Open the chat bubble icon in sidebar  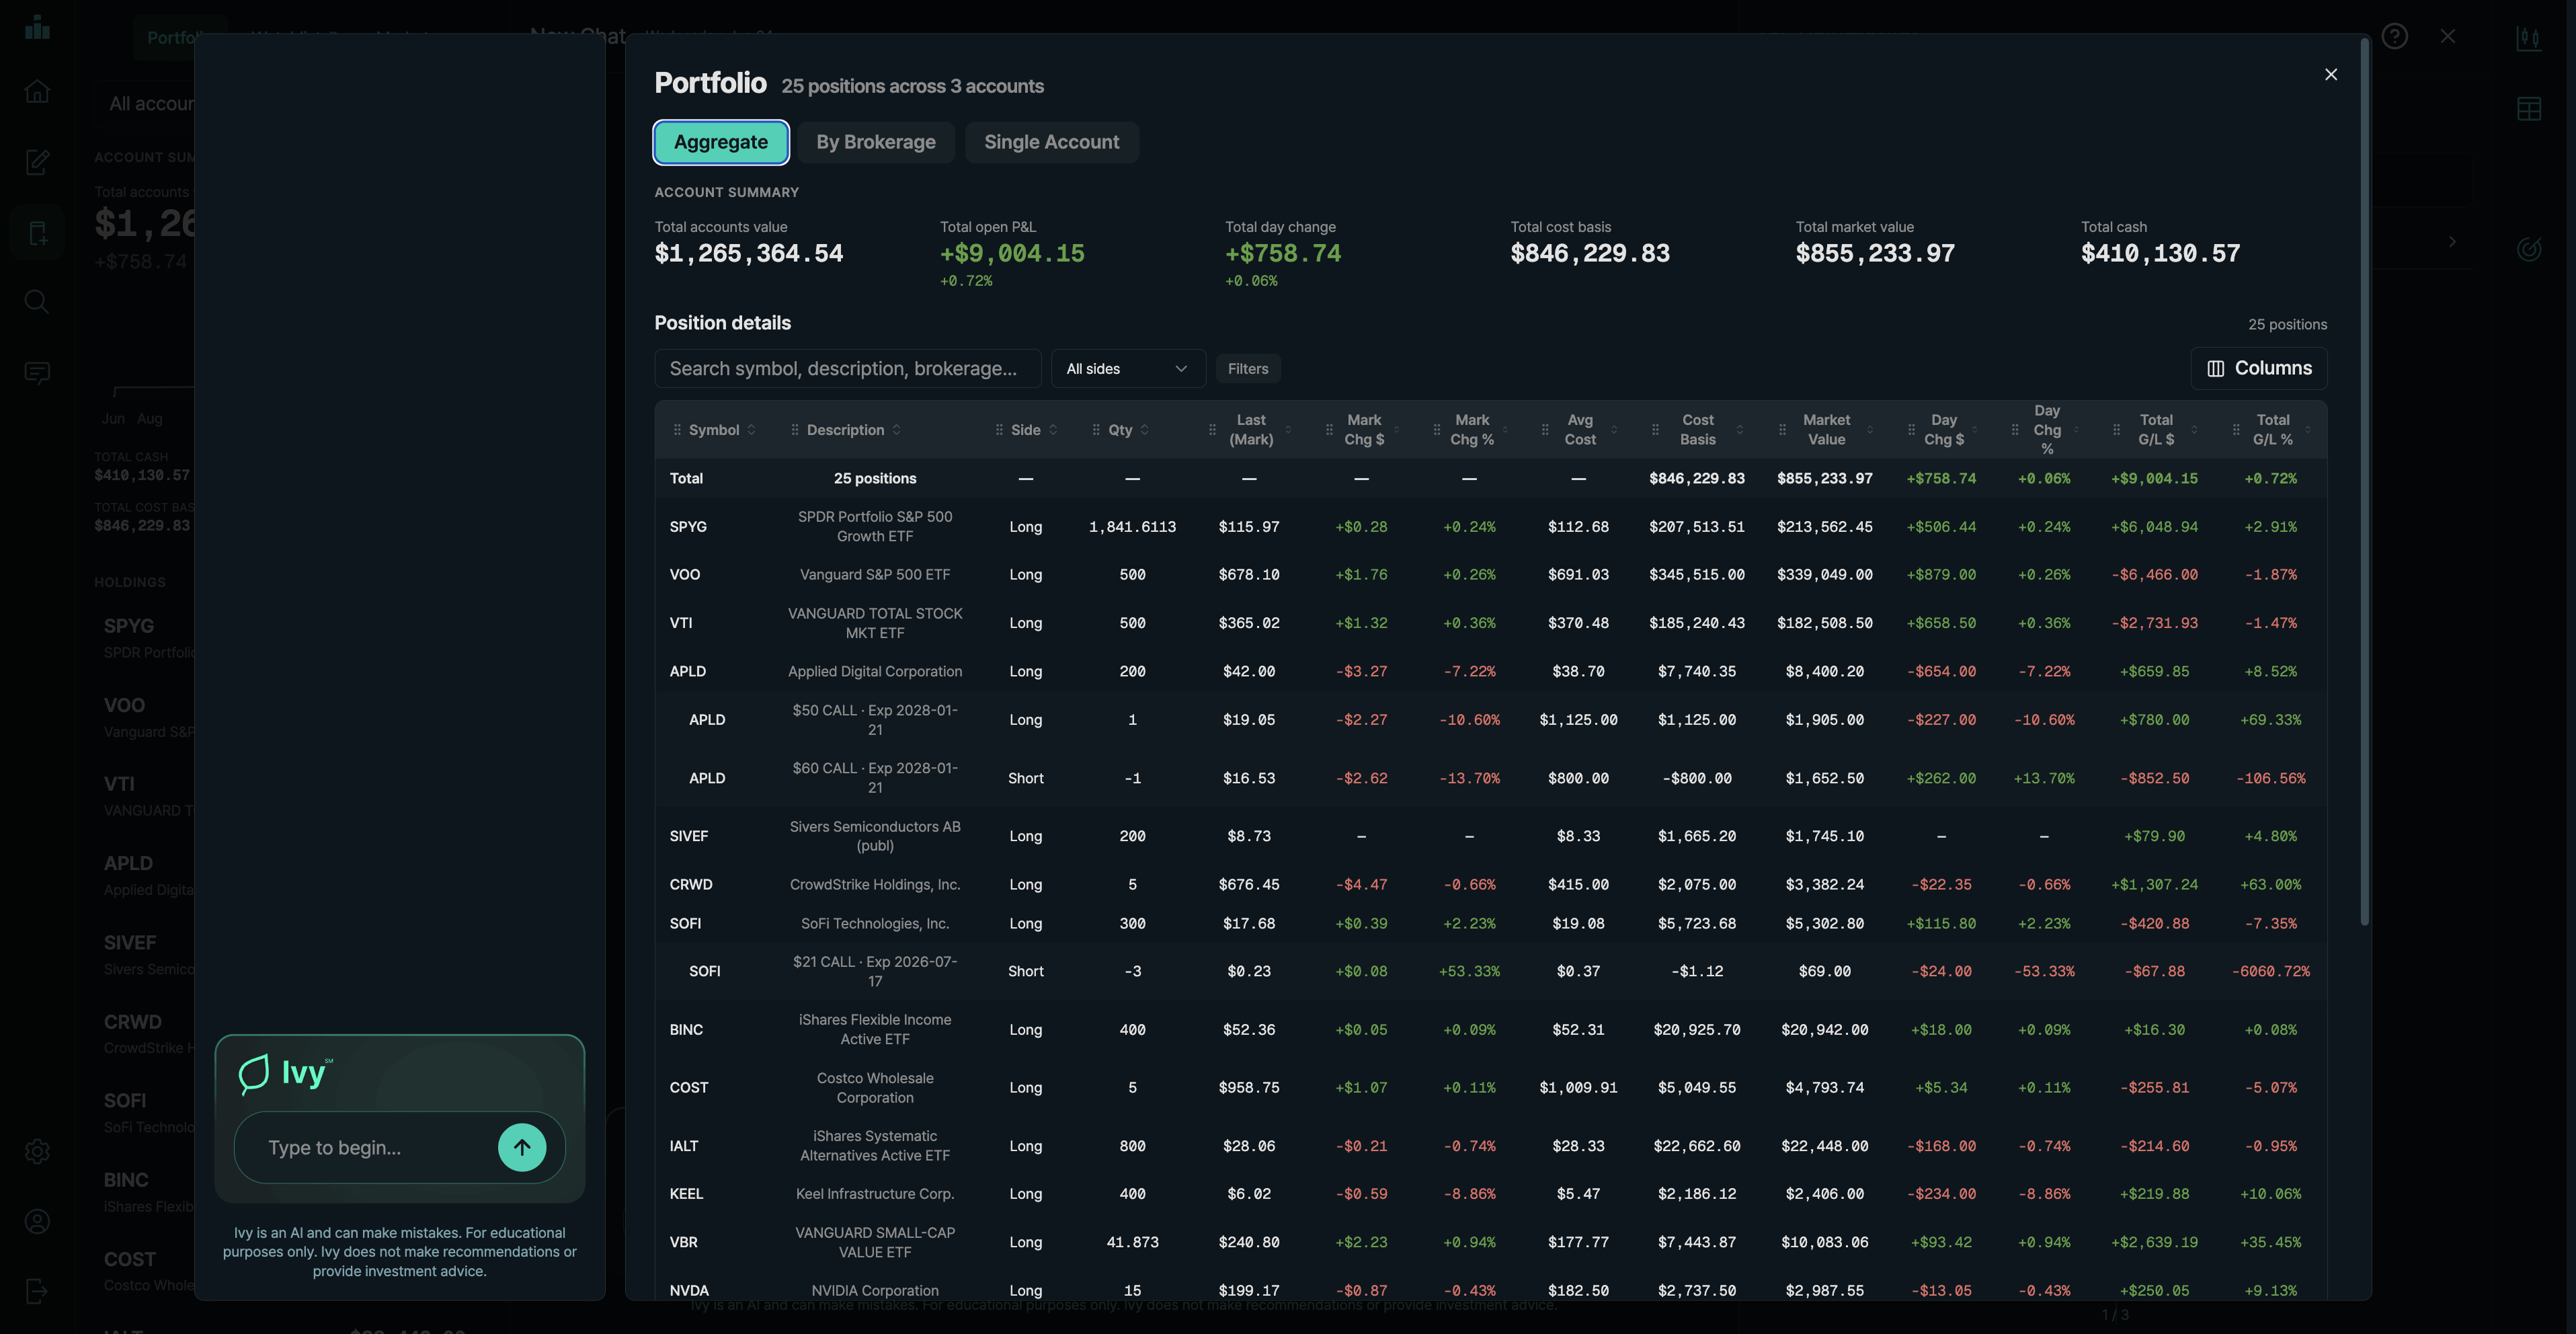coord(37,373)
